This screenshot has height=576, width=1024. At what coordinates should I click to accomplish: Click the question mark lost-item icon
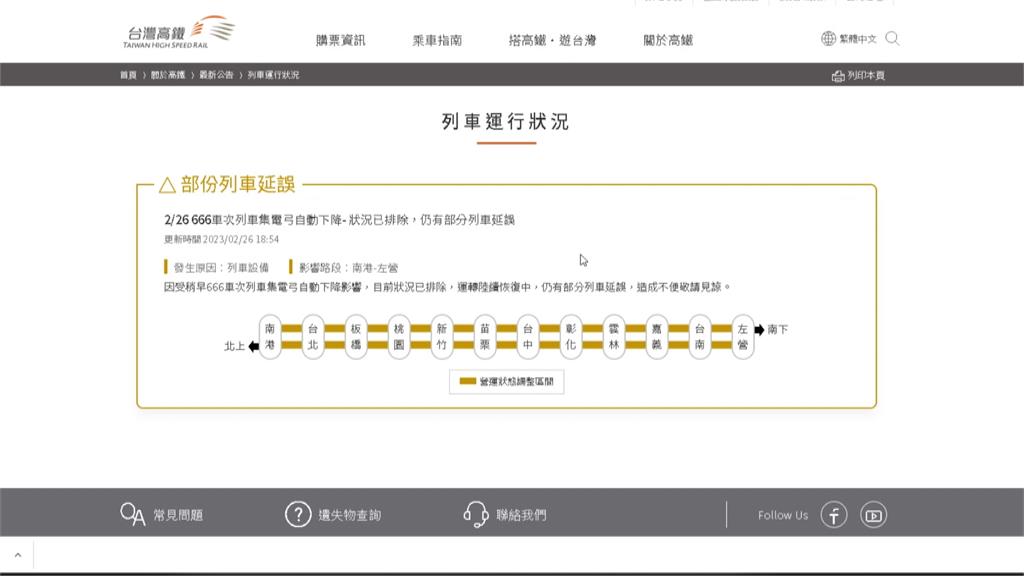298,515
